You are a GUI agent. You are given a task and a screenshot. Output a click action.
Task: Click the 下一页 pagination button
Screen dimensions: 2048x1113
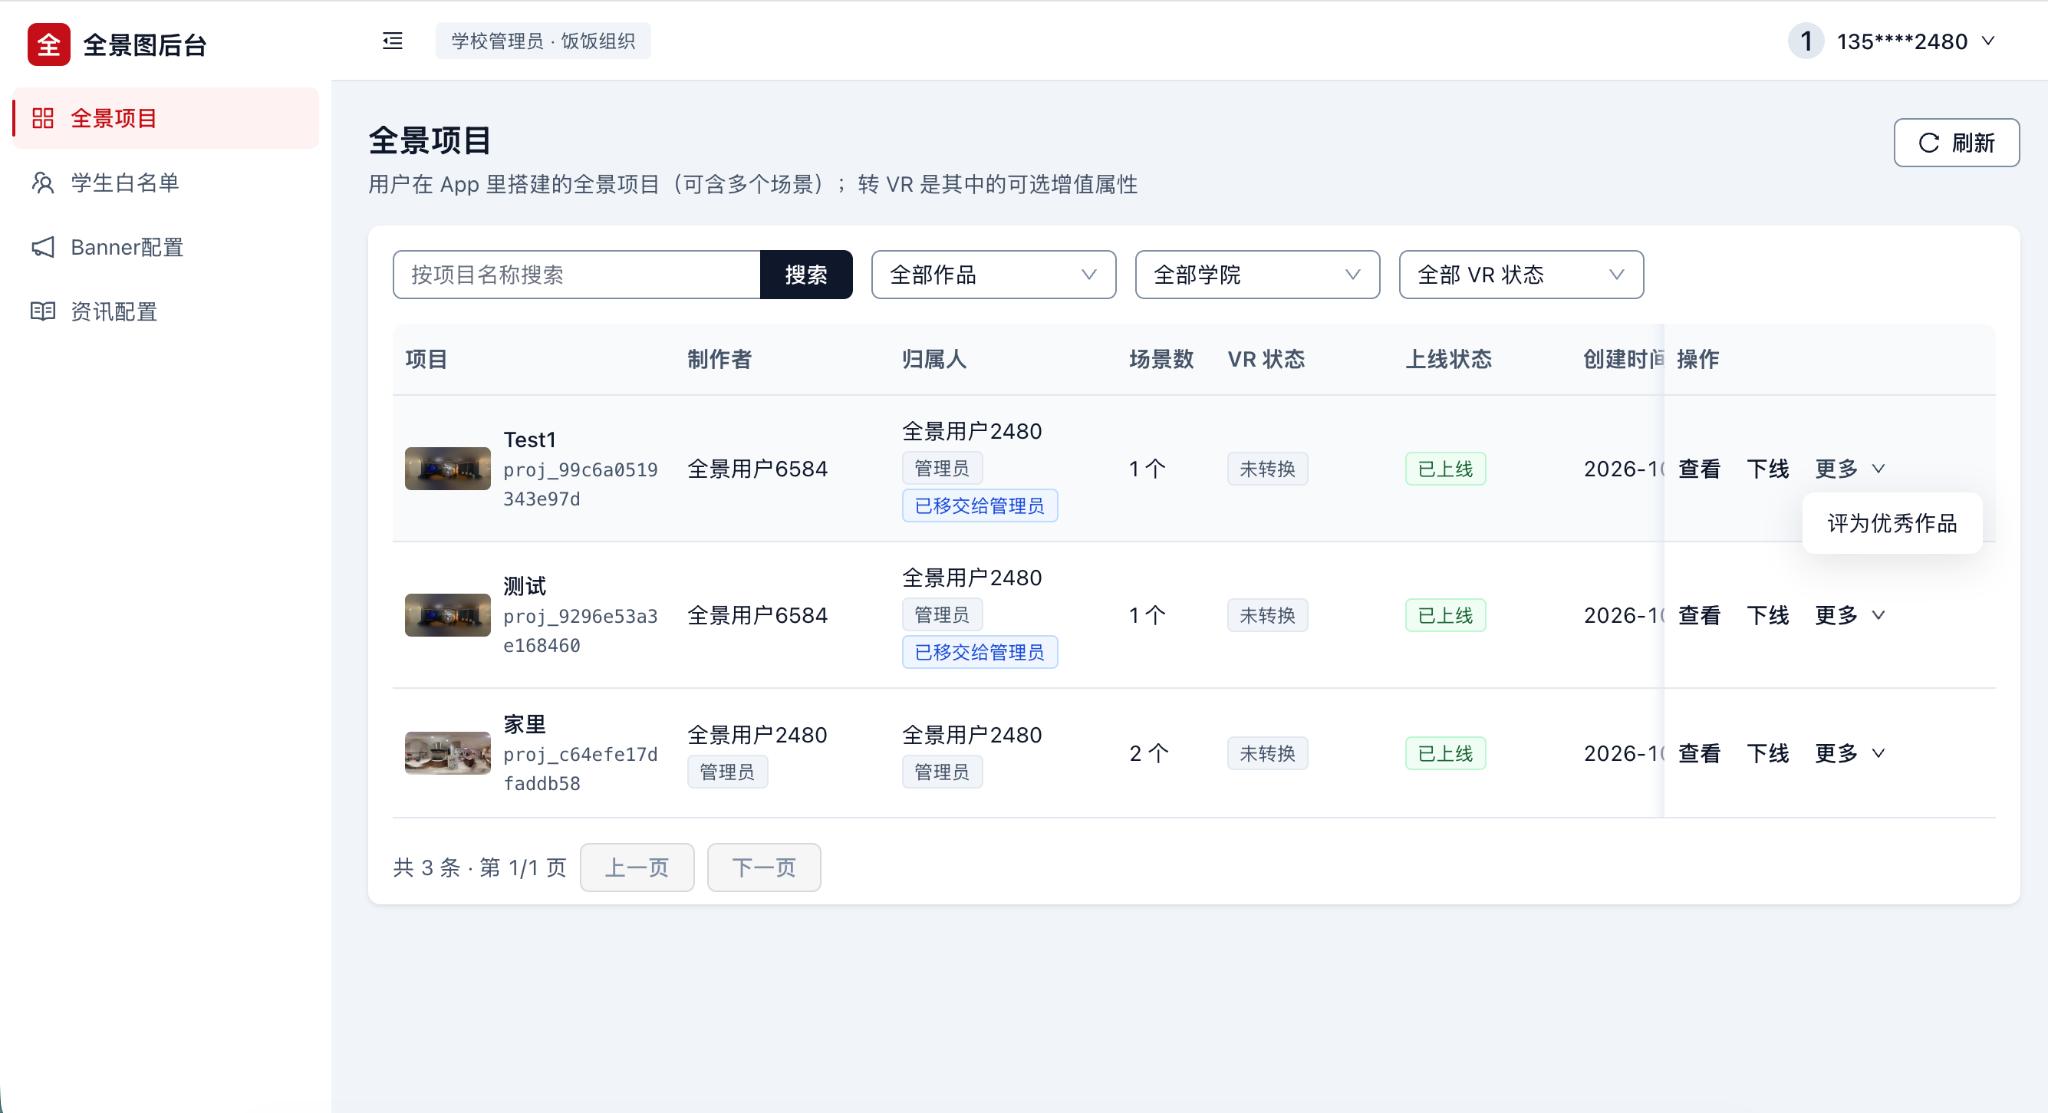(x=764, y=867)
